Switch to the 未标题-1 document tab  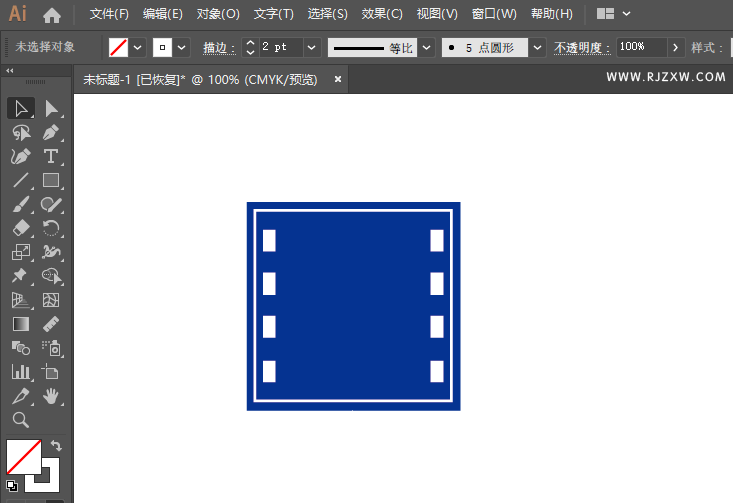point(200,80)
